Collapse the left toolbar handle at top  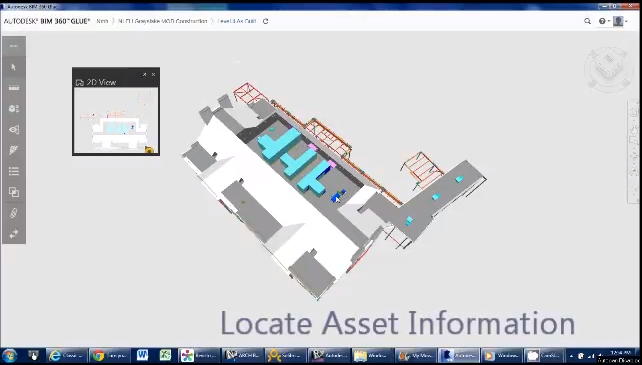(14, 46)
